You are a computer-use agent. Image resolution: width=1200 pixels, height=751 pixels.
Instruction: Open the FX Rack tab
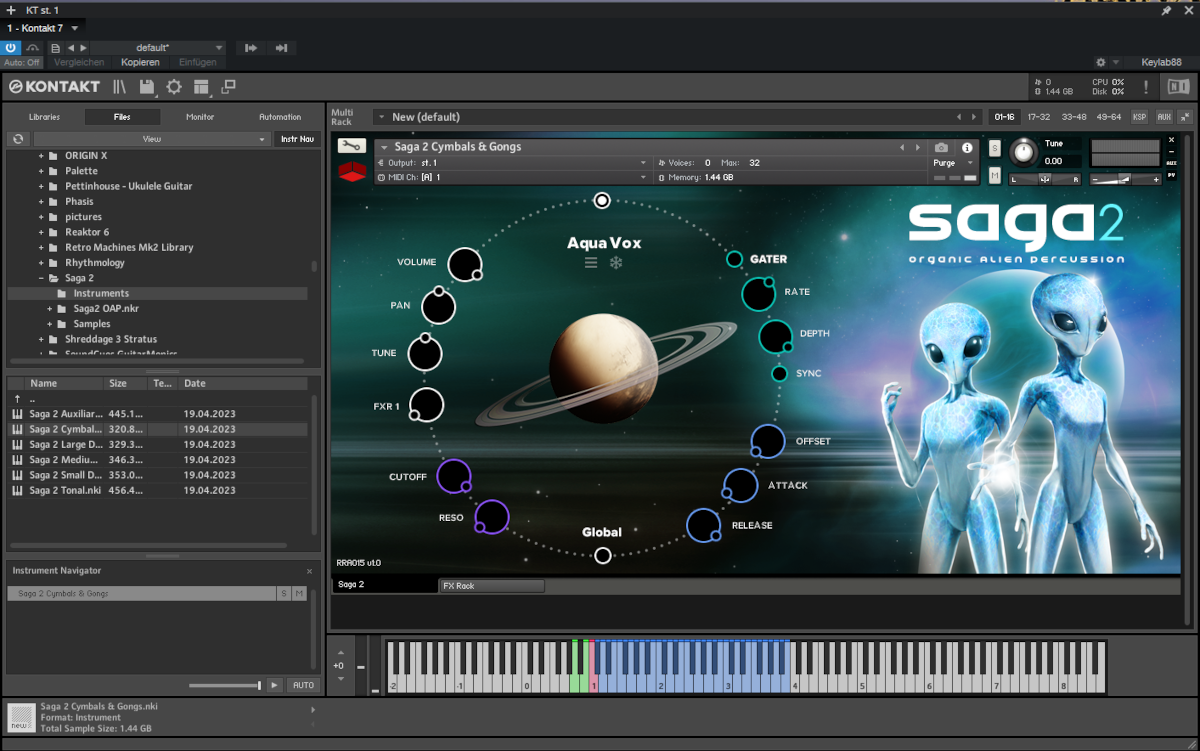tap(491, 585)
